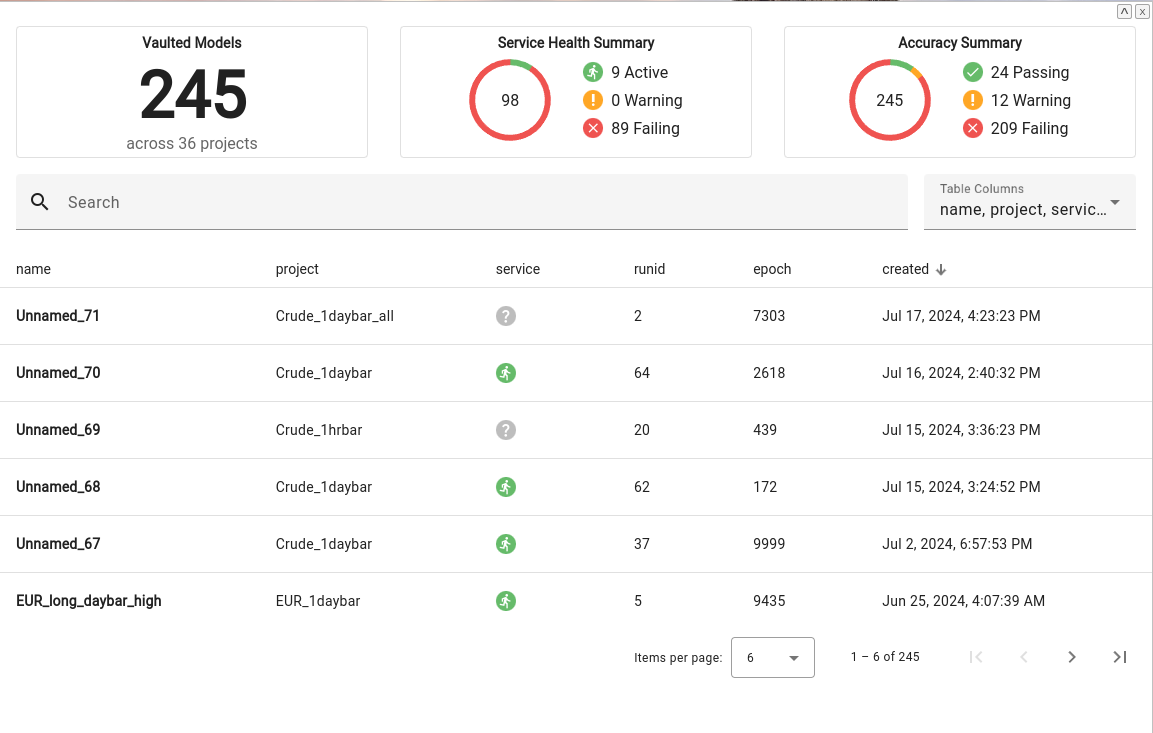Go to the next page of models
The width and height of the screenshot is (1153, 733).
(1072, 657)
